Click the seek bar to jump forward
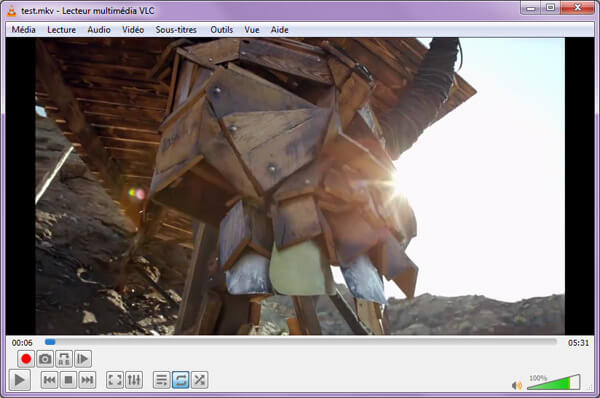 (x=300, y=342)
